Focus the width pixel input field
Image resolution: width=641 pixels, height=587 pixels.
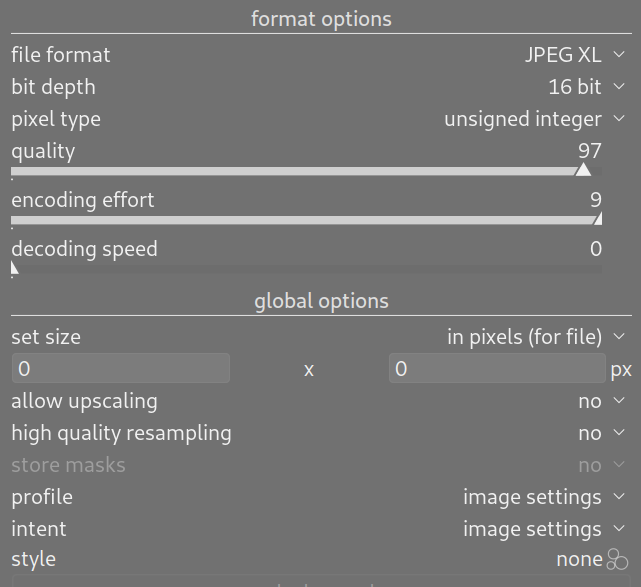(121, 369)
